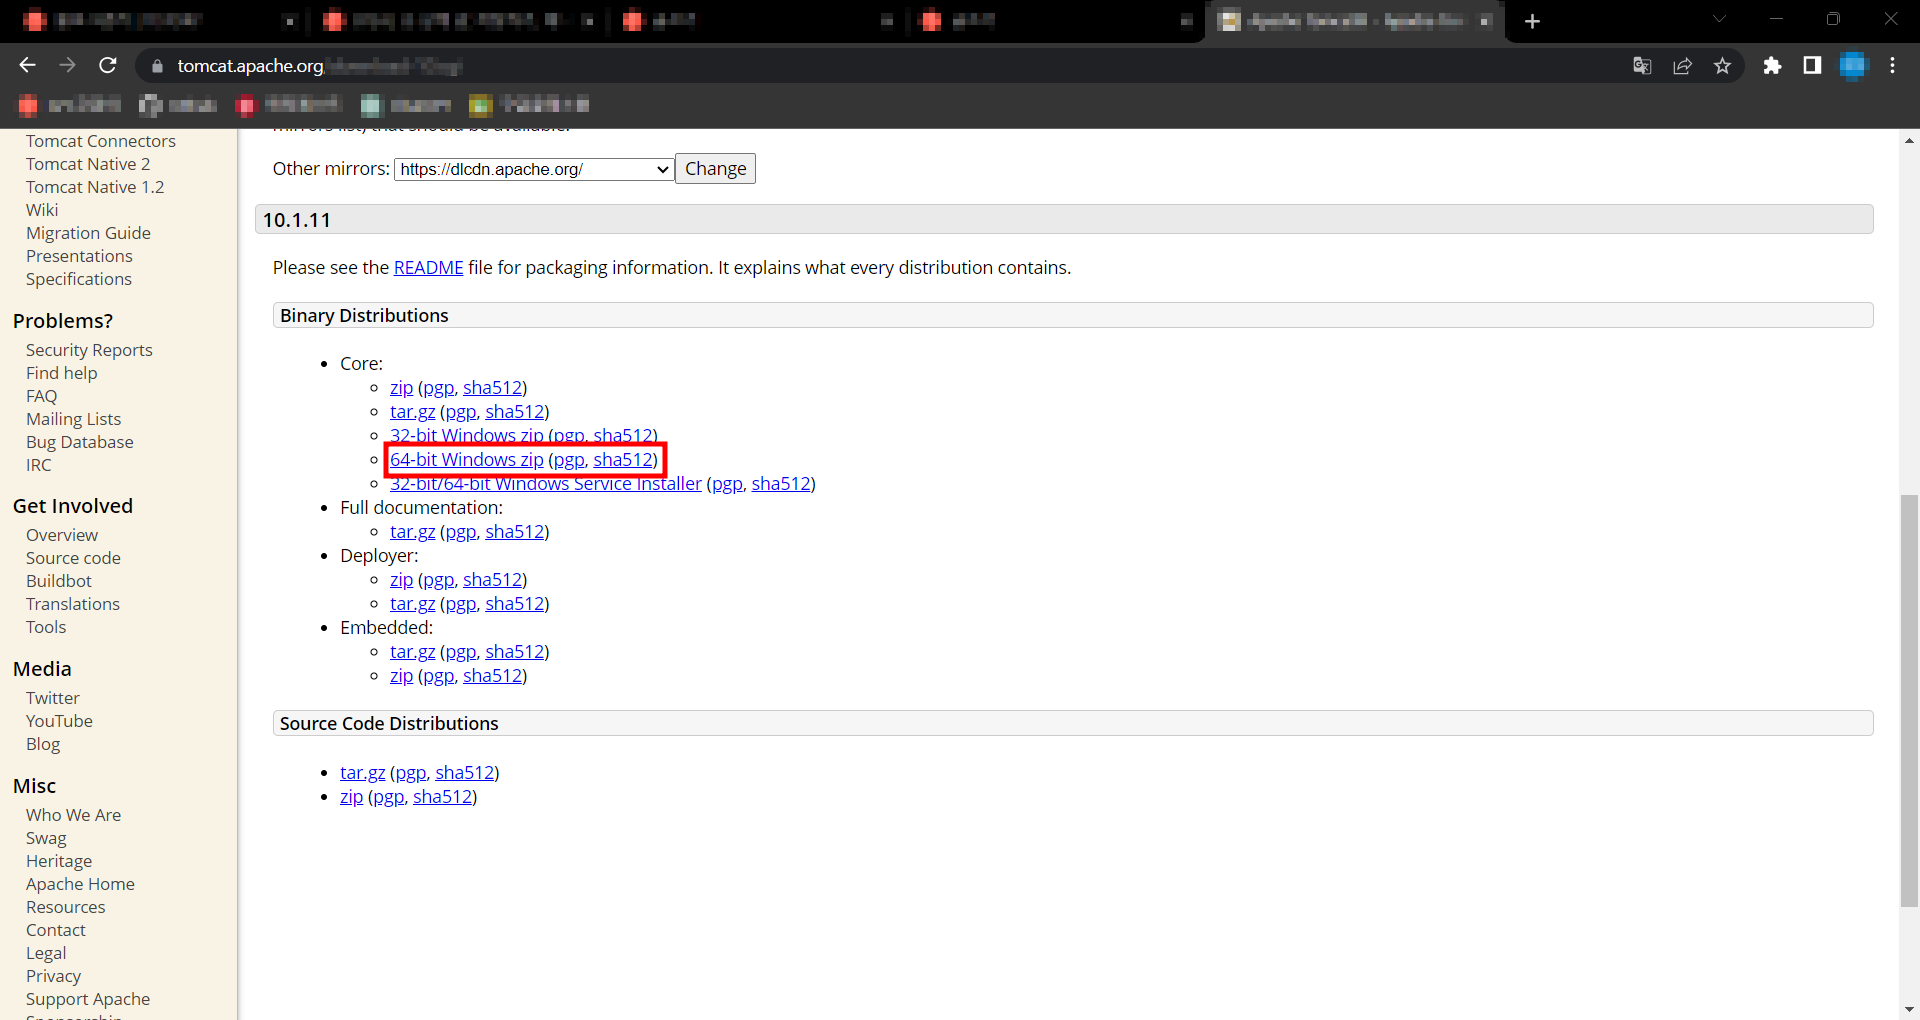Open the Translations sidebar link

pyautogui.click(x=73, y=604)
